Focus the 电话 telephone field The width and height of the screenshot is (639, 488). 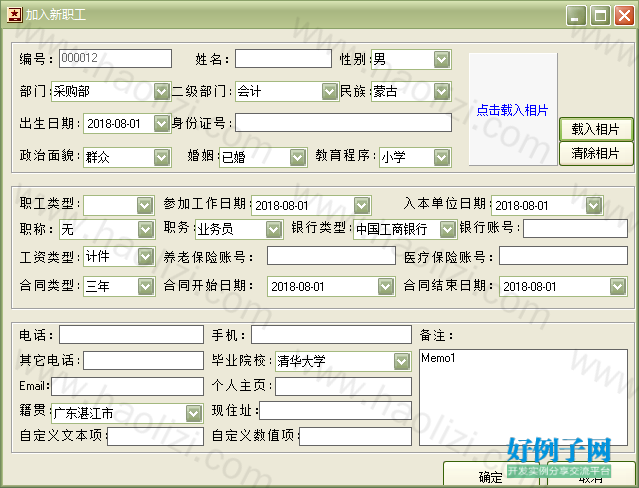pyautogui.click(x=132, y=335)
